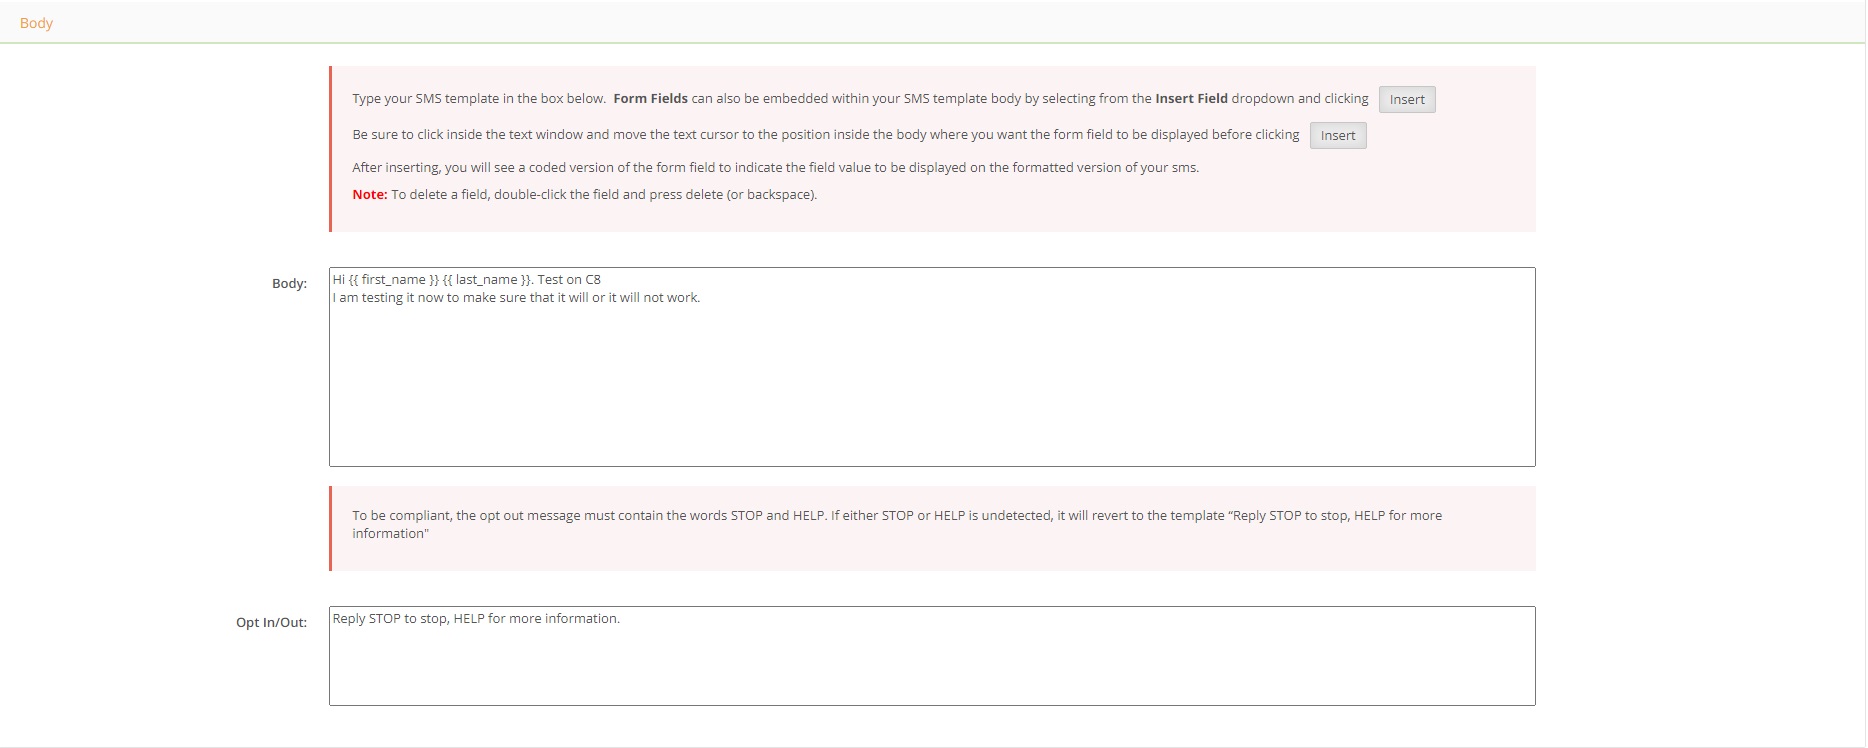The width and height of the screenshot is (1868, 748).
Task: Click the "Opt In/Out:" field label
Action: (271, 623)
